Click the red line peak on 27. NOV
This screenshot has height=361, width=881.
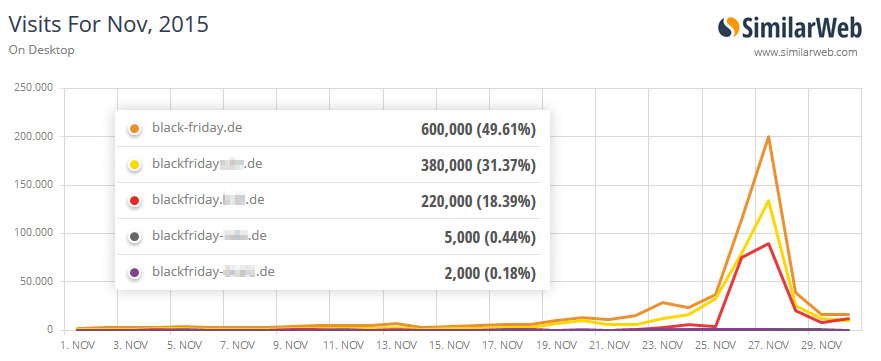768,243
